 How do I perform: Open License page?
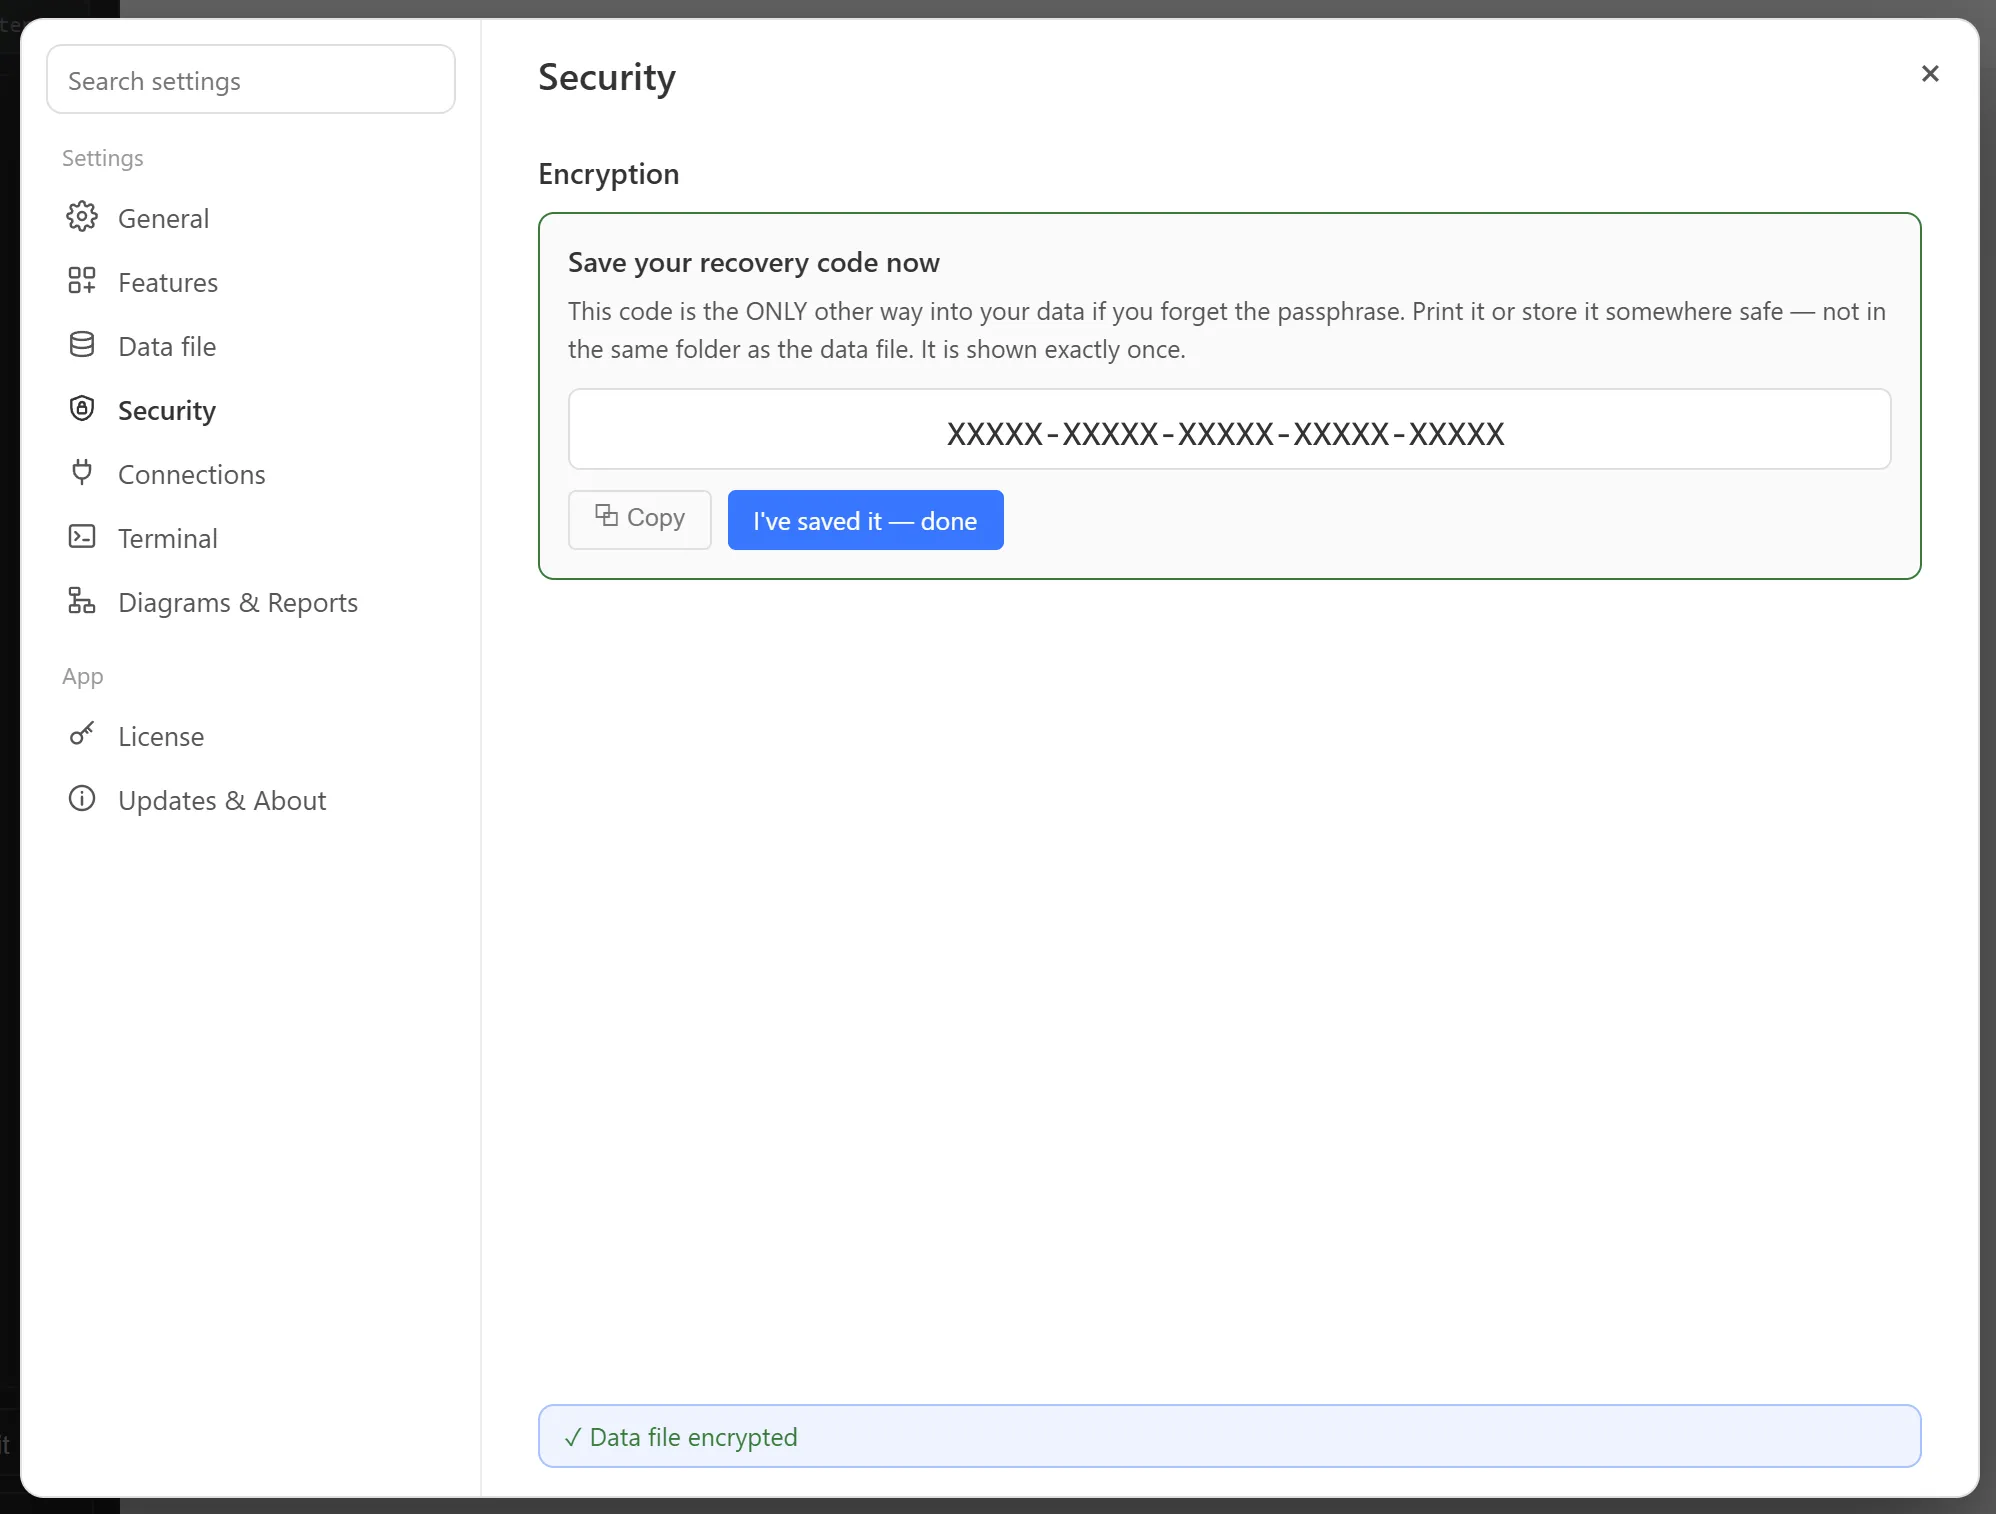[x=250, y=736]
